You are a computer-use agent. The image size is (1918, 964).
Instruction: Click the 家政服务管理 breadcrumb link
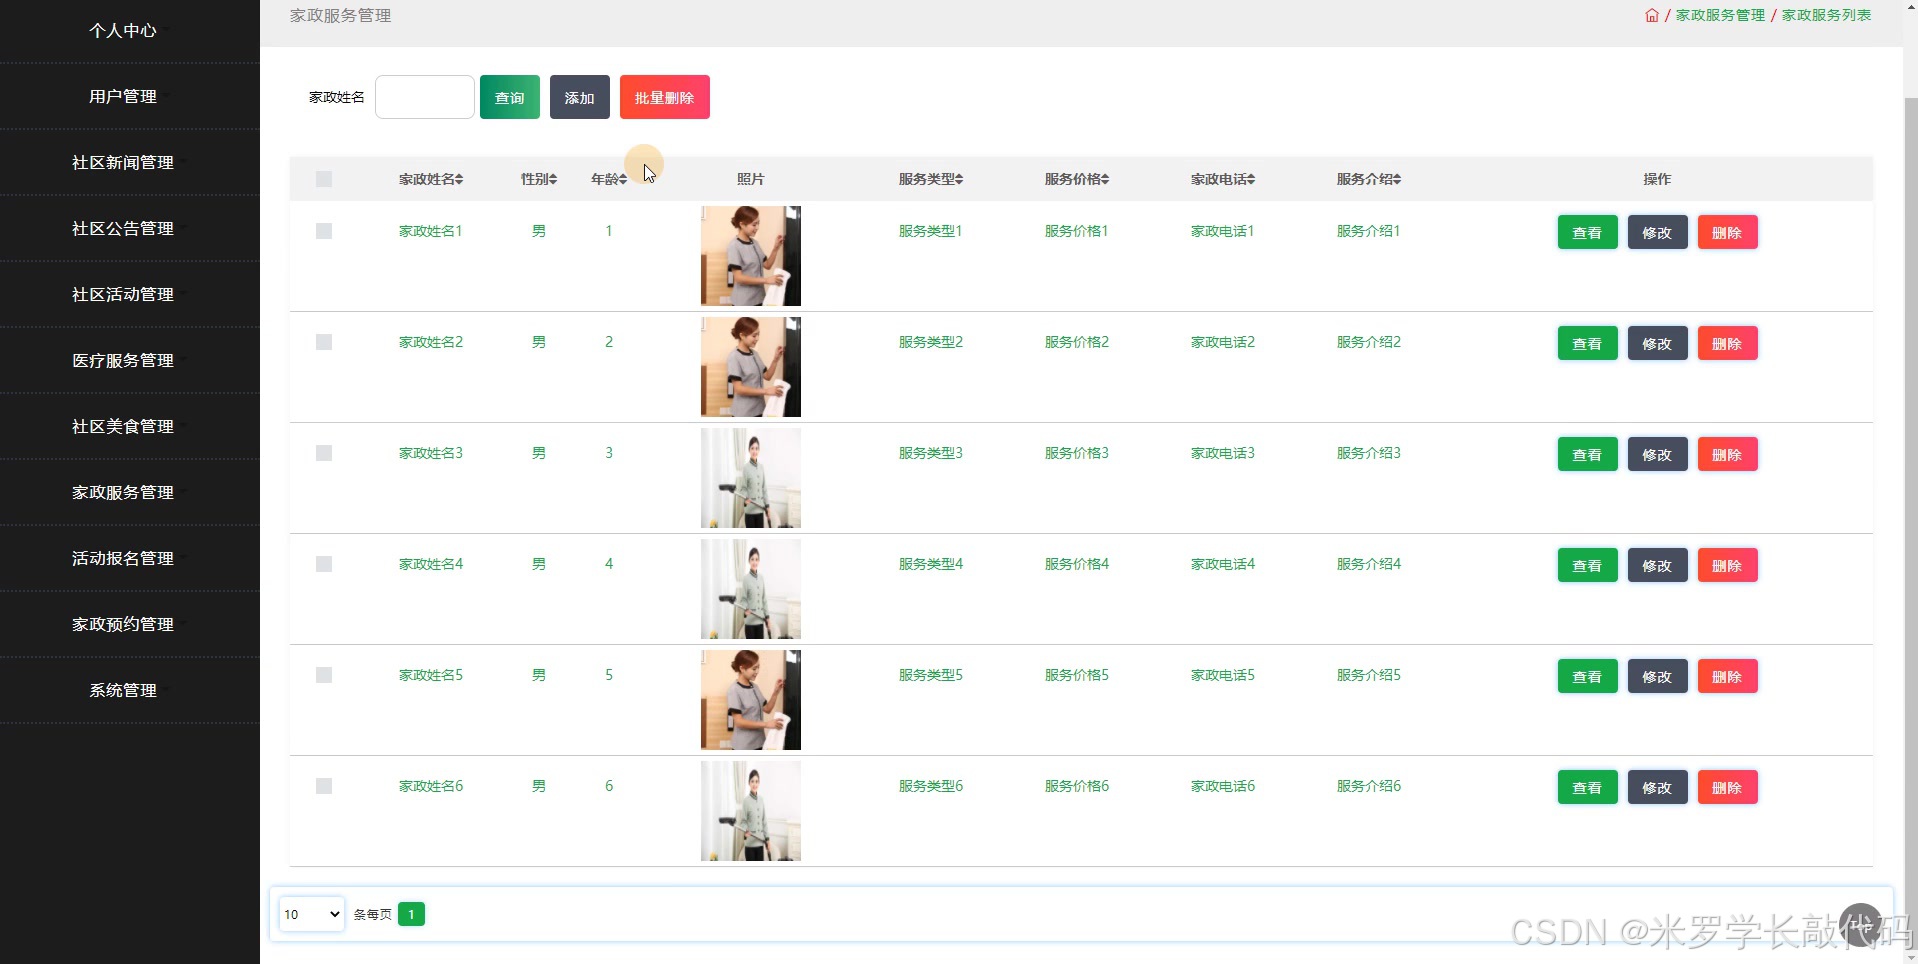click(x=1720, y=15)
